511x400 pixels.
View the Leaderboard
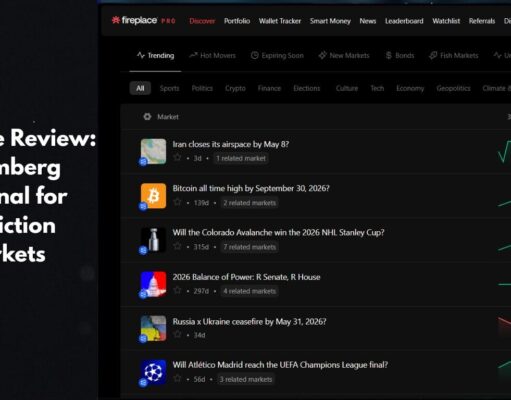click(x=404, y=21)
